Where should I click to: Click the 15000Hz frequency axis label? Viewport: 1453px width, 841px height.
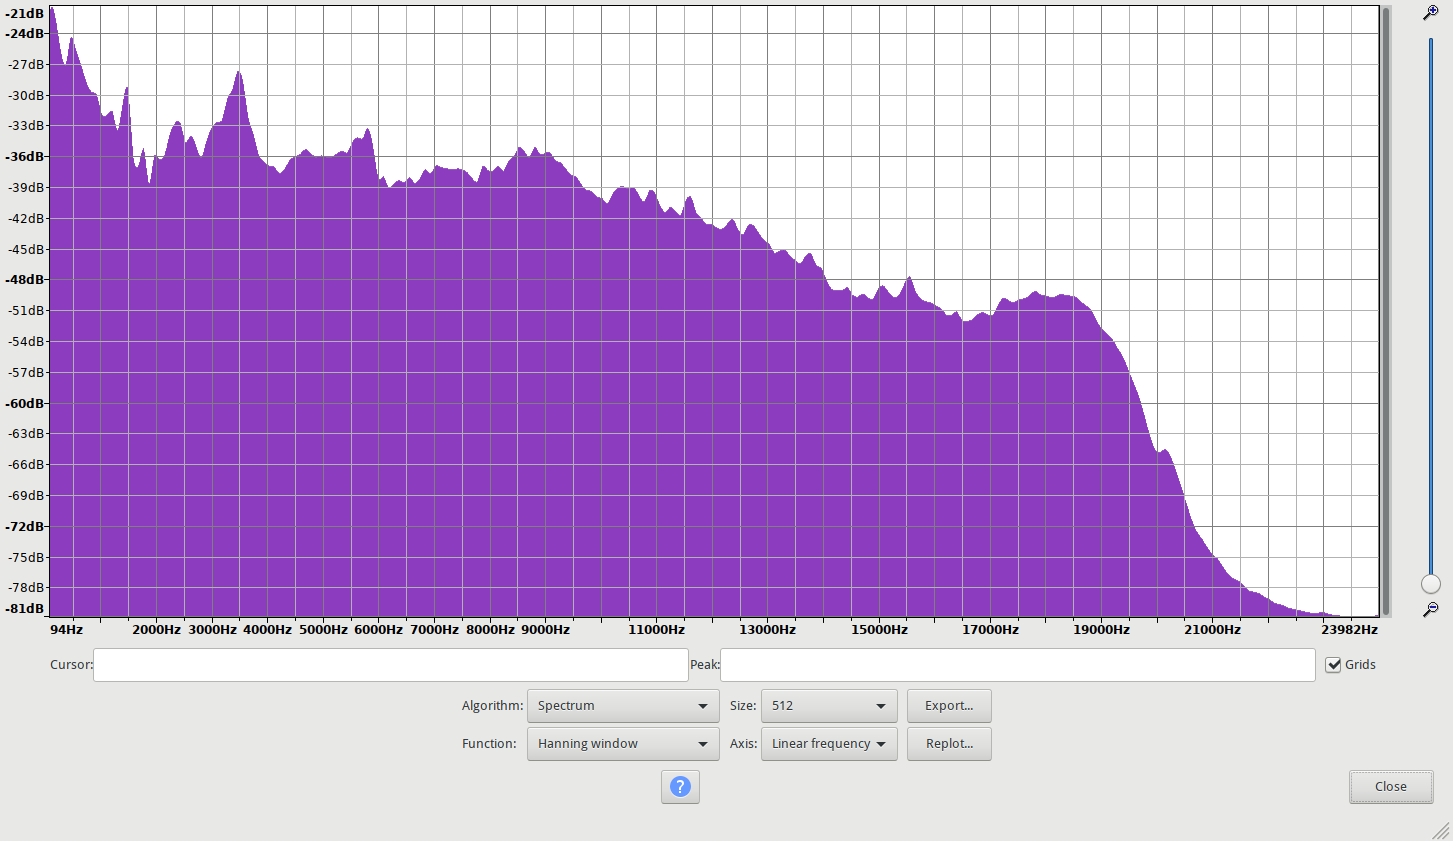click(879, 630)
